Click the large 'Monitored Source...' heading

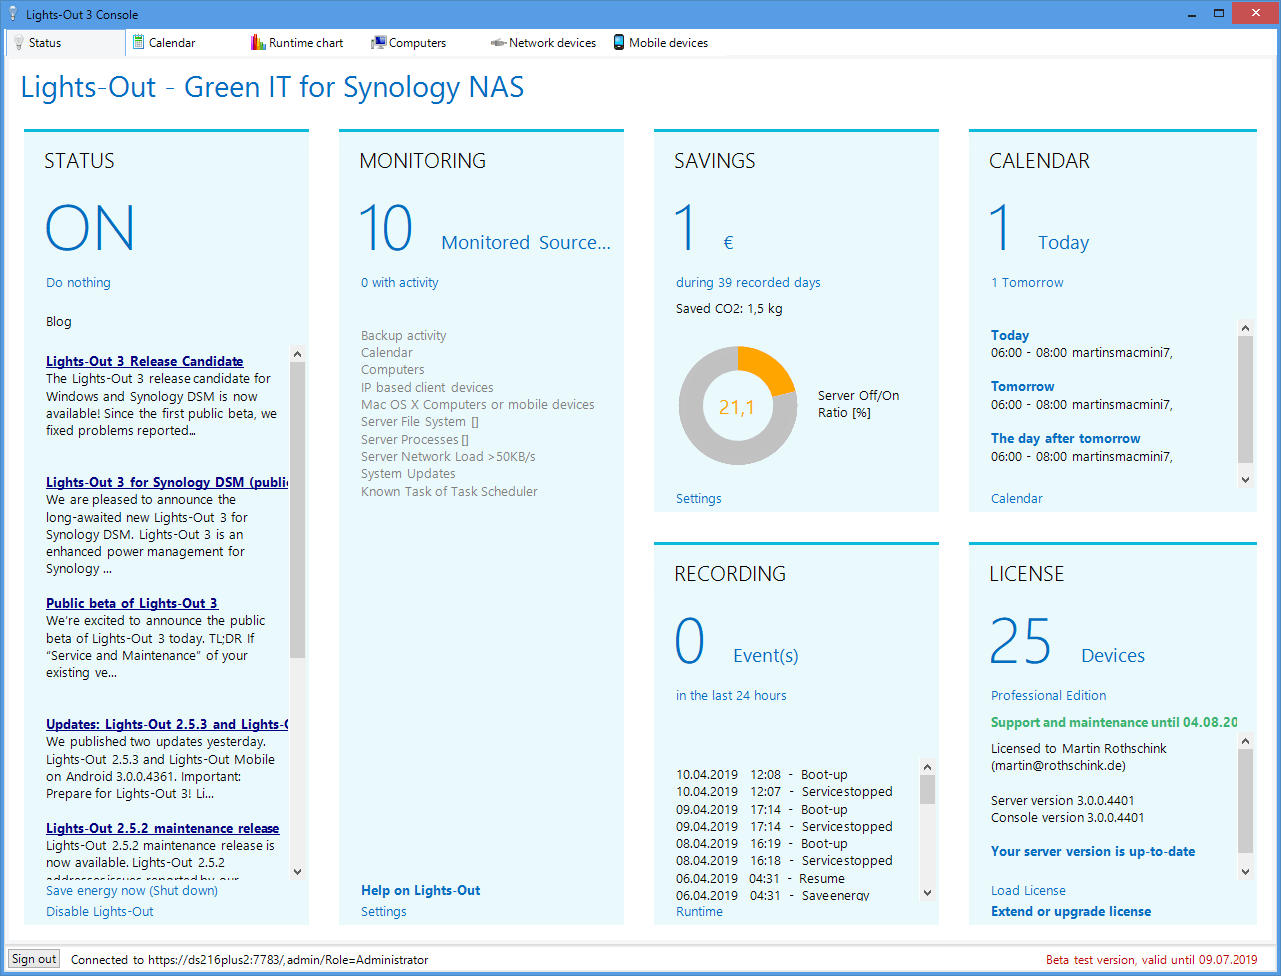click(x=526, y=242)
